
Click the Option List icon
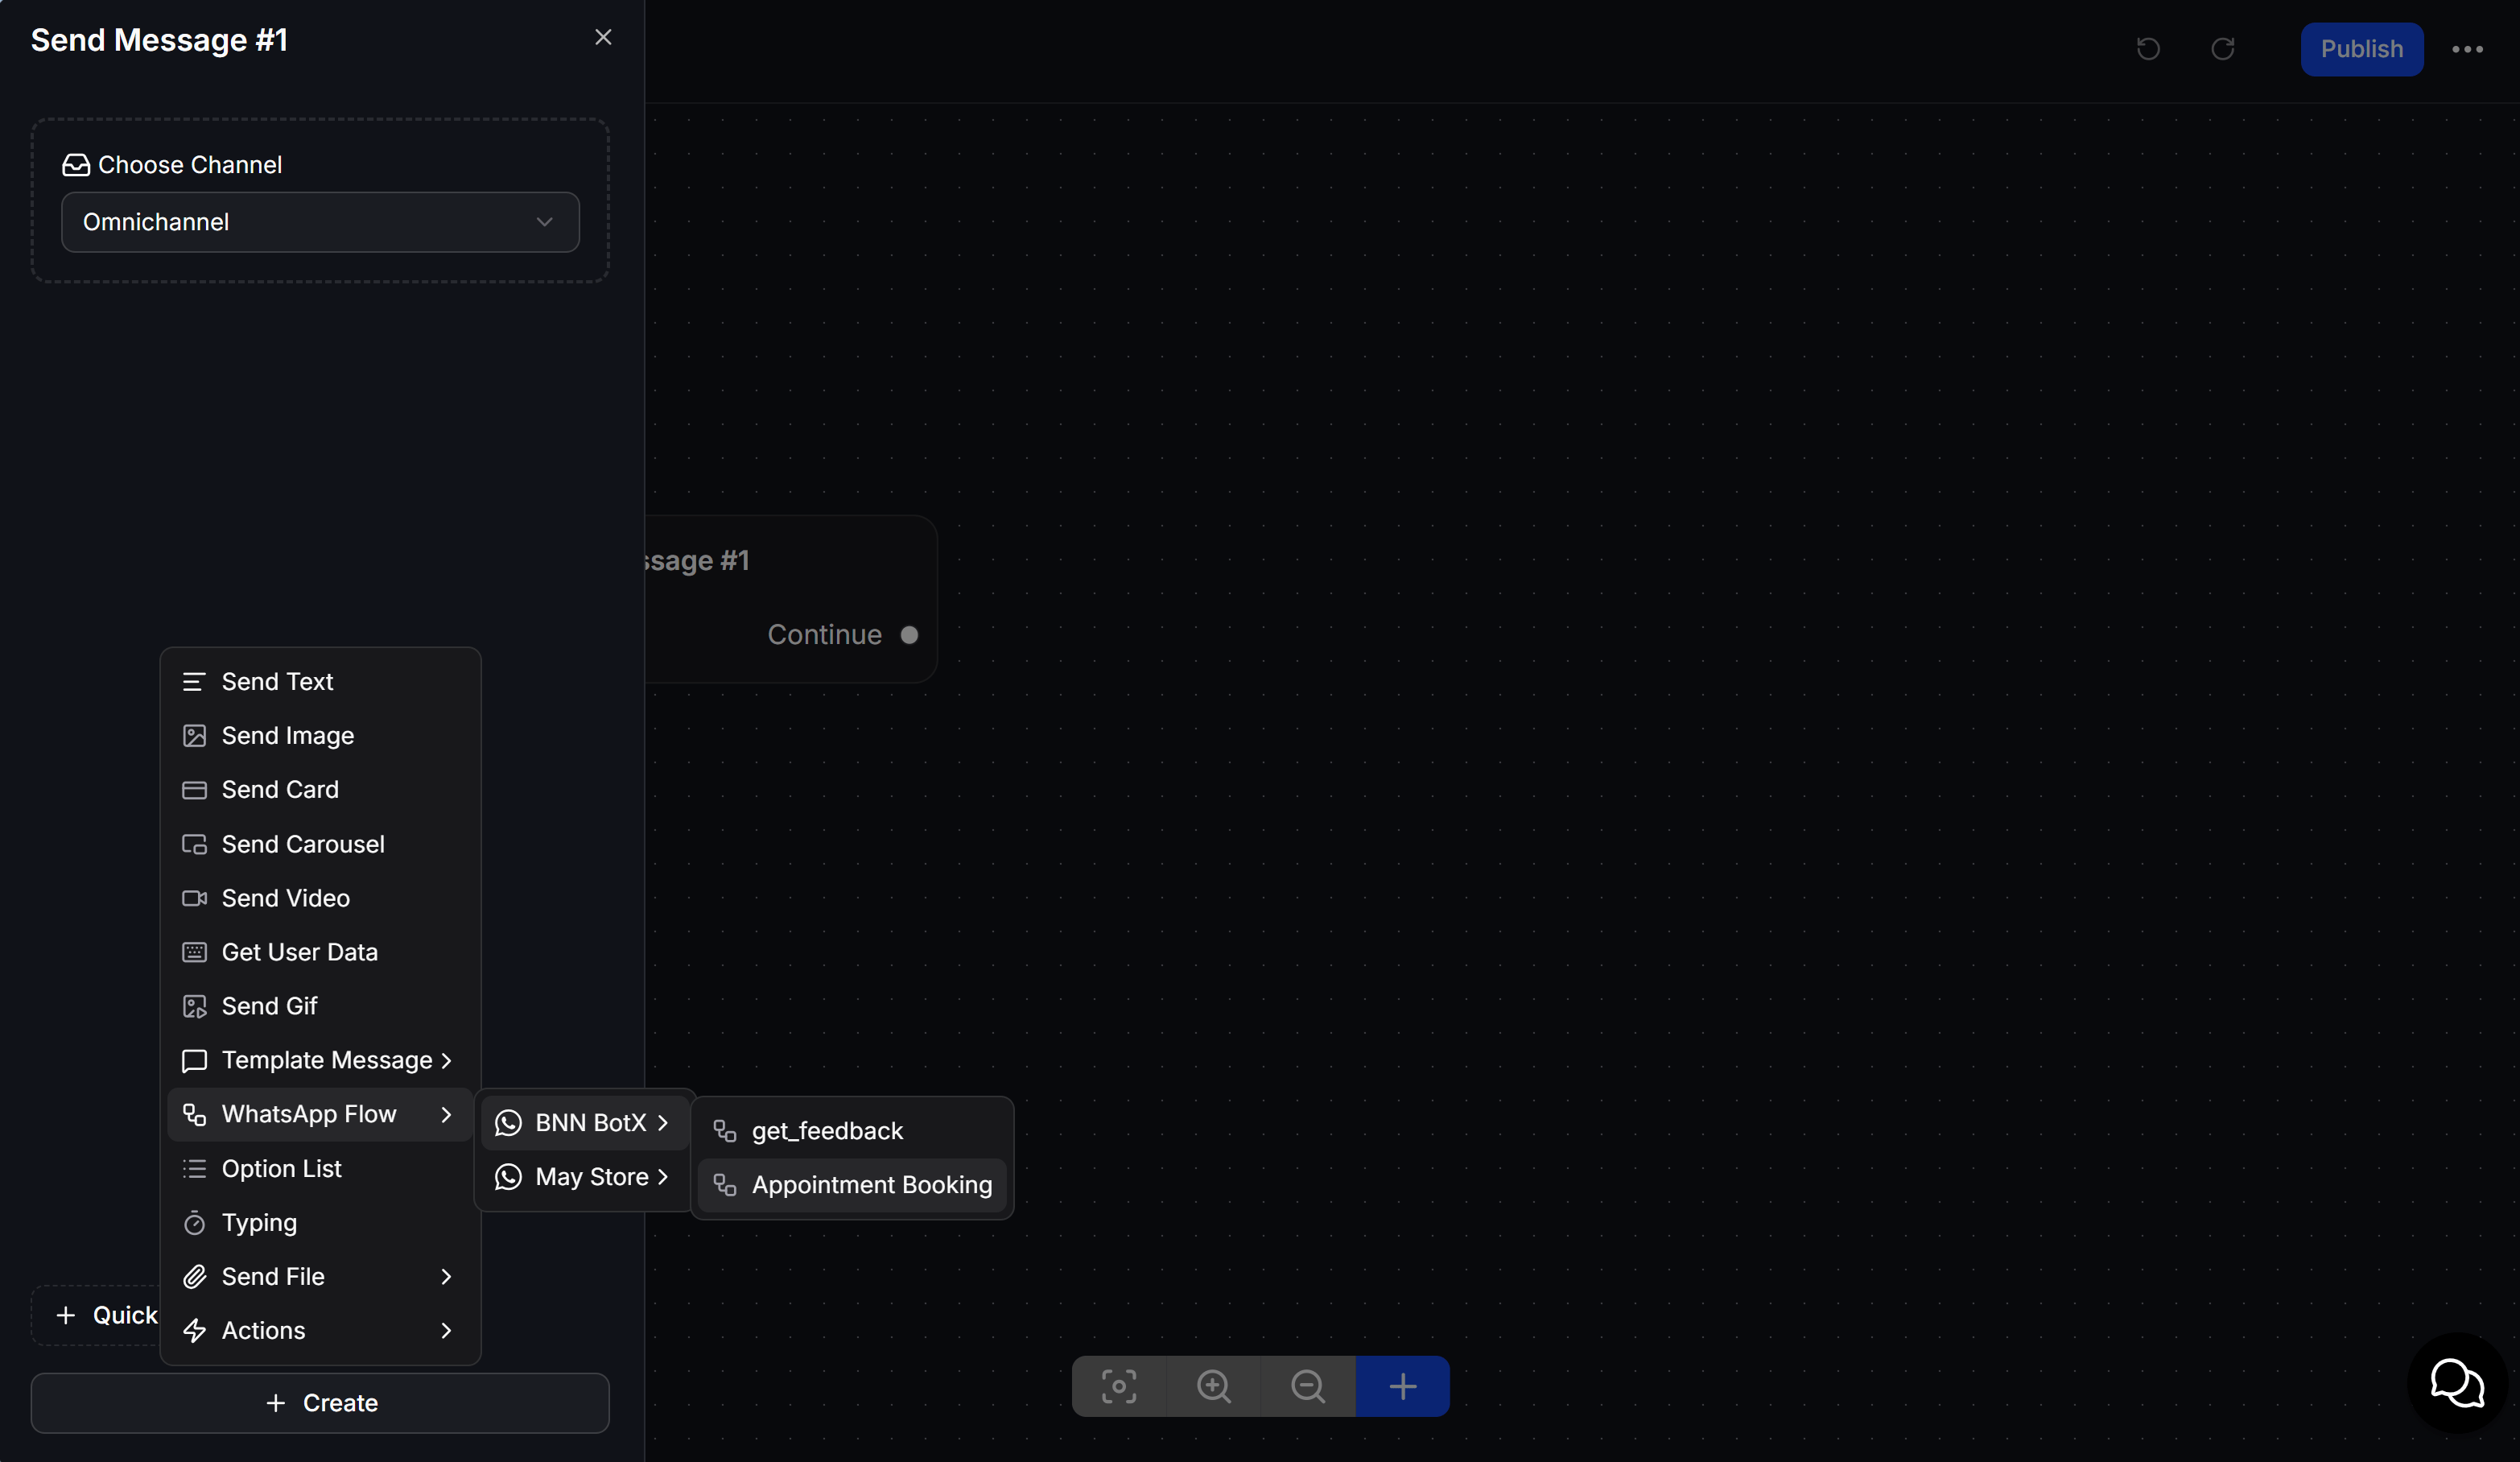tap(194, 1168)
